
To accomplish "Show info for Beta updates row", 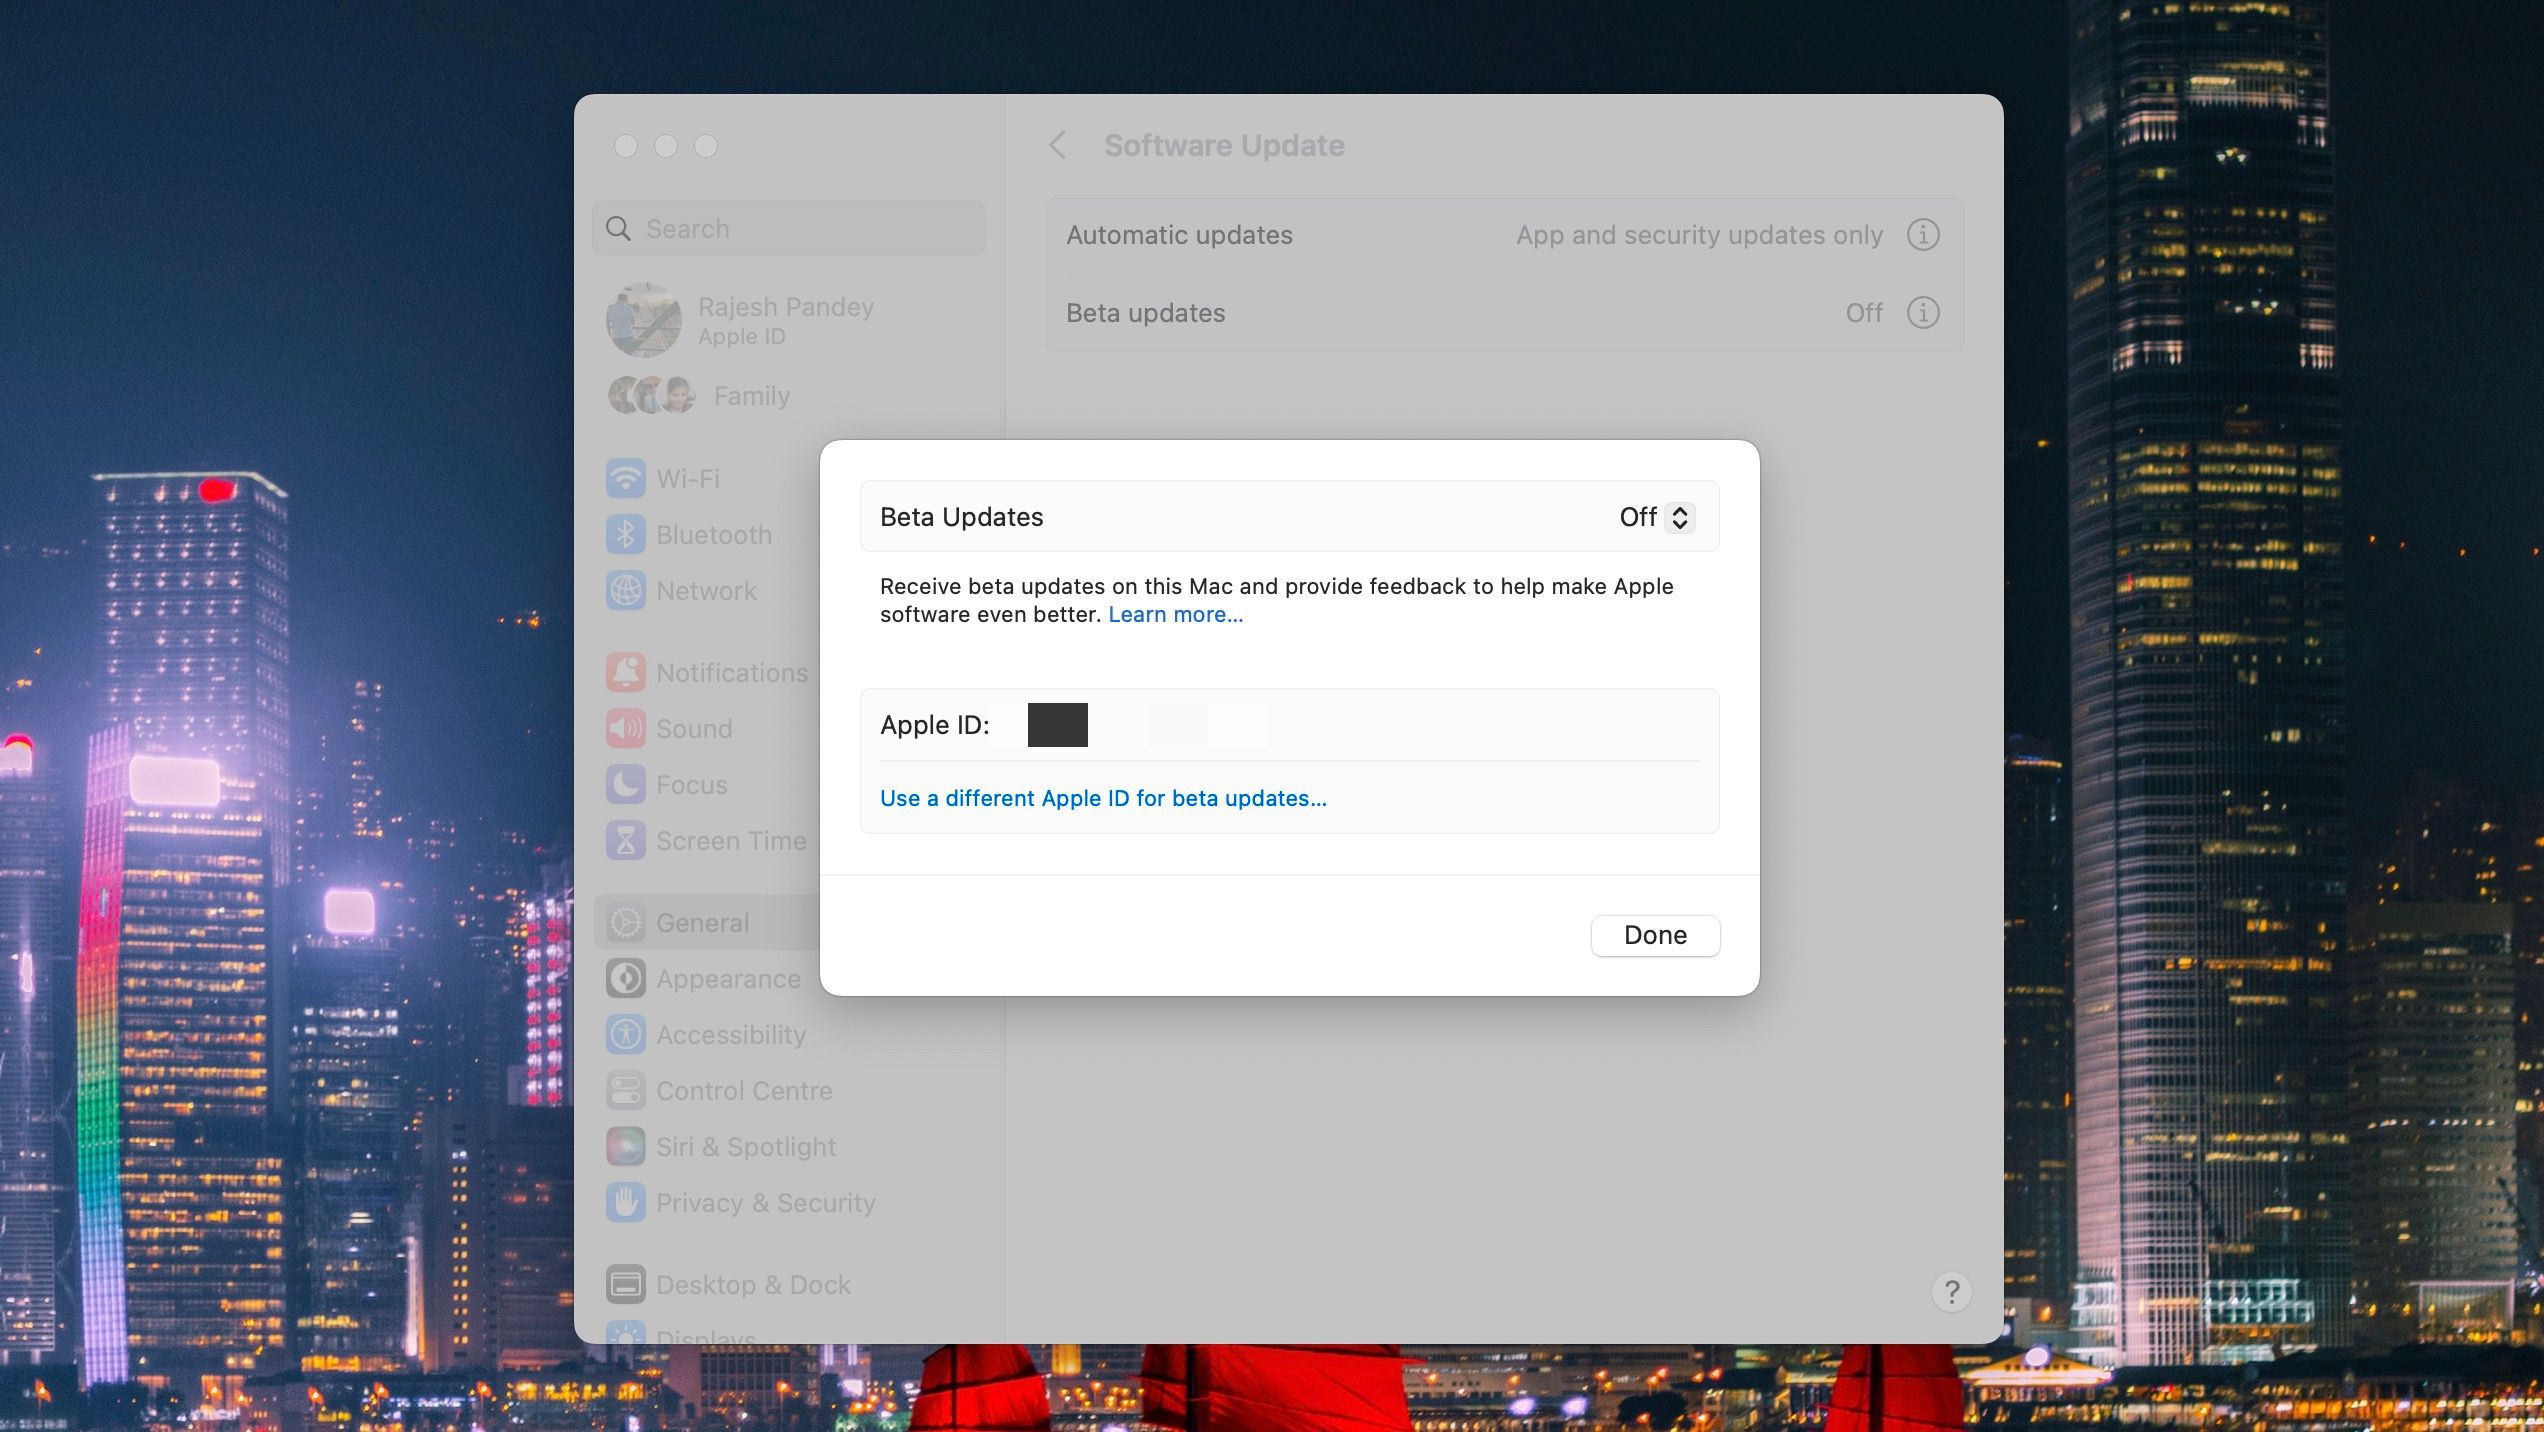I will point(1922,312).
